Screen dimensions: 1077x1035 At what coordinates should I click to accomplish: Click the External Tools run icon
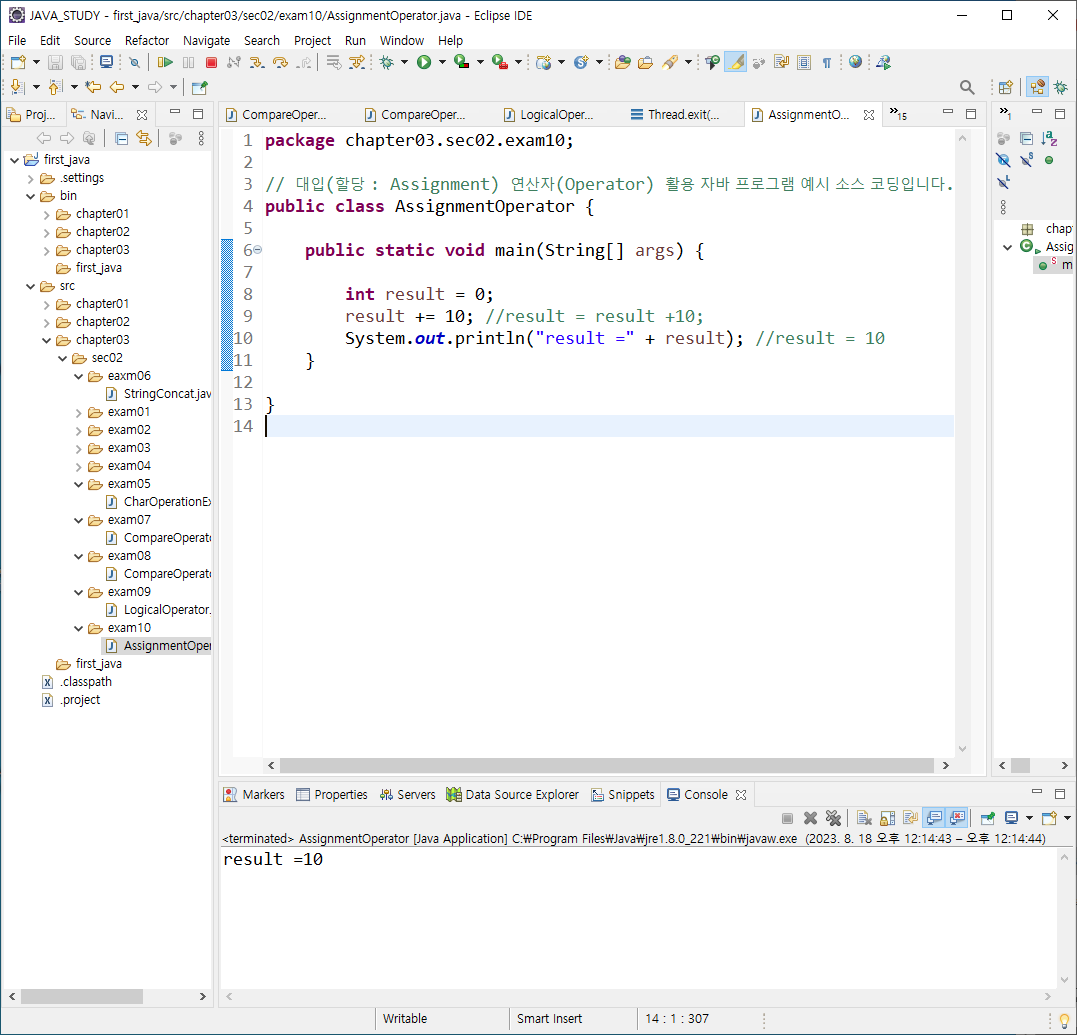[501, 62]
